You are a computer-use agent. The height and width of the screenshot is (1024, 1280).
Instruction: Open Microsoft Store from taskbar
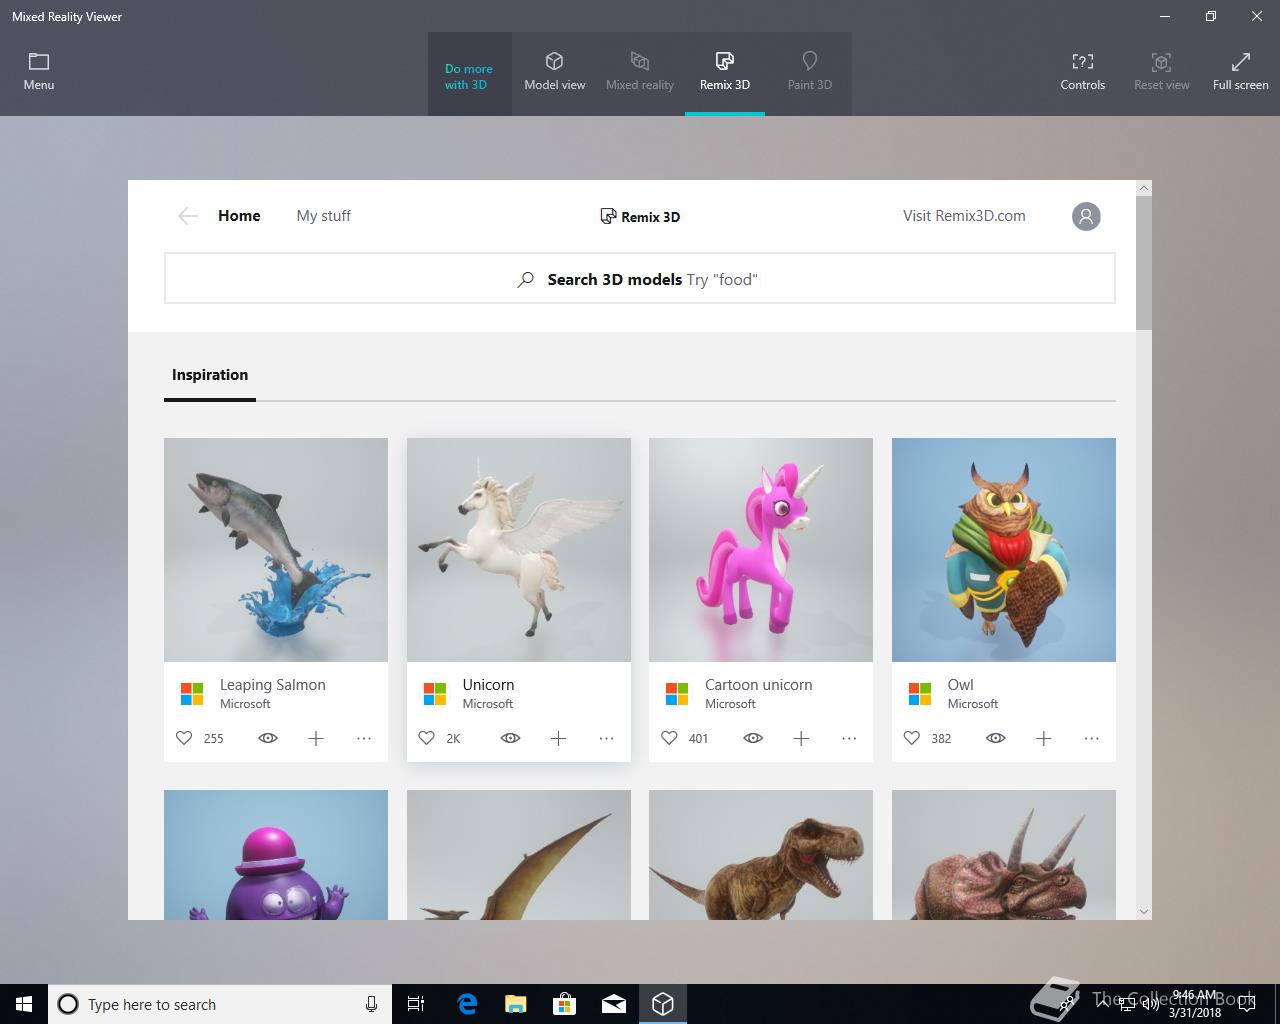[x=565, y=1004]
